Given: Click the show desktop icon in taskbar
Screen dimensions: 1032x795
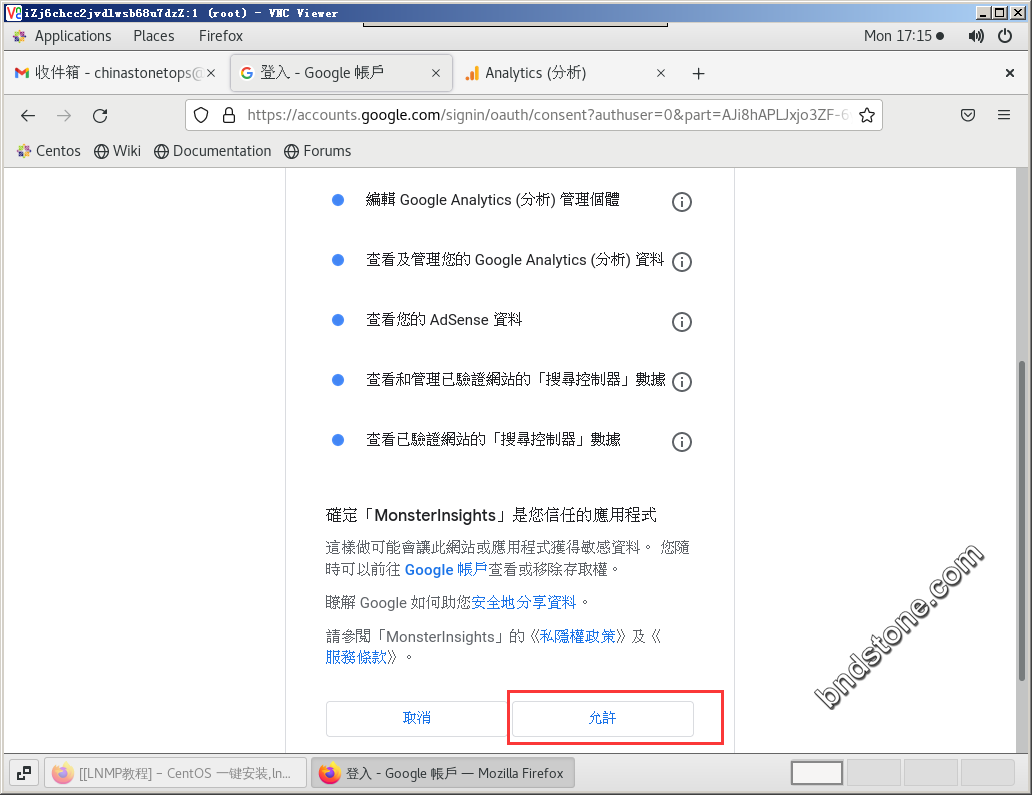Looking at the screenshot, I should (x=24, y=773).
